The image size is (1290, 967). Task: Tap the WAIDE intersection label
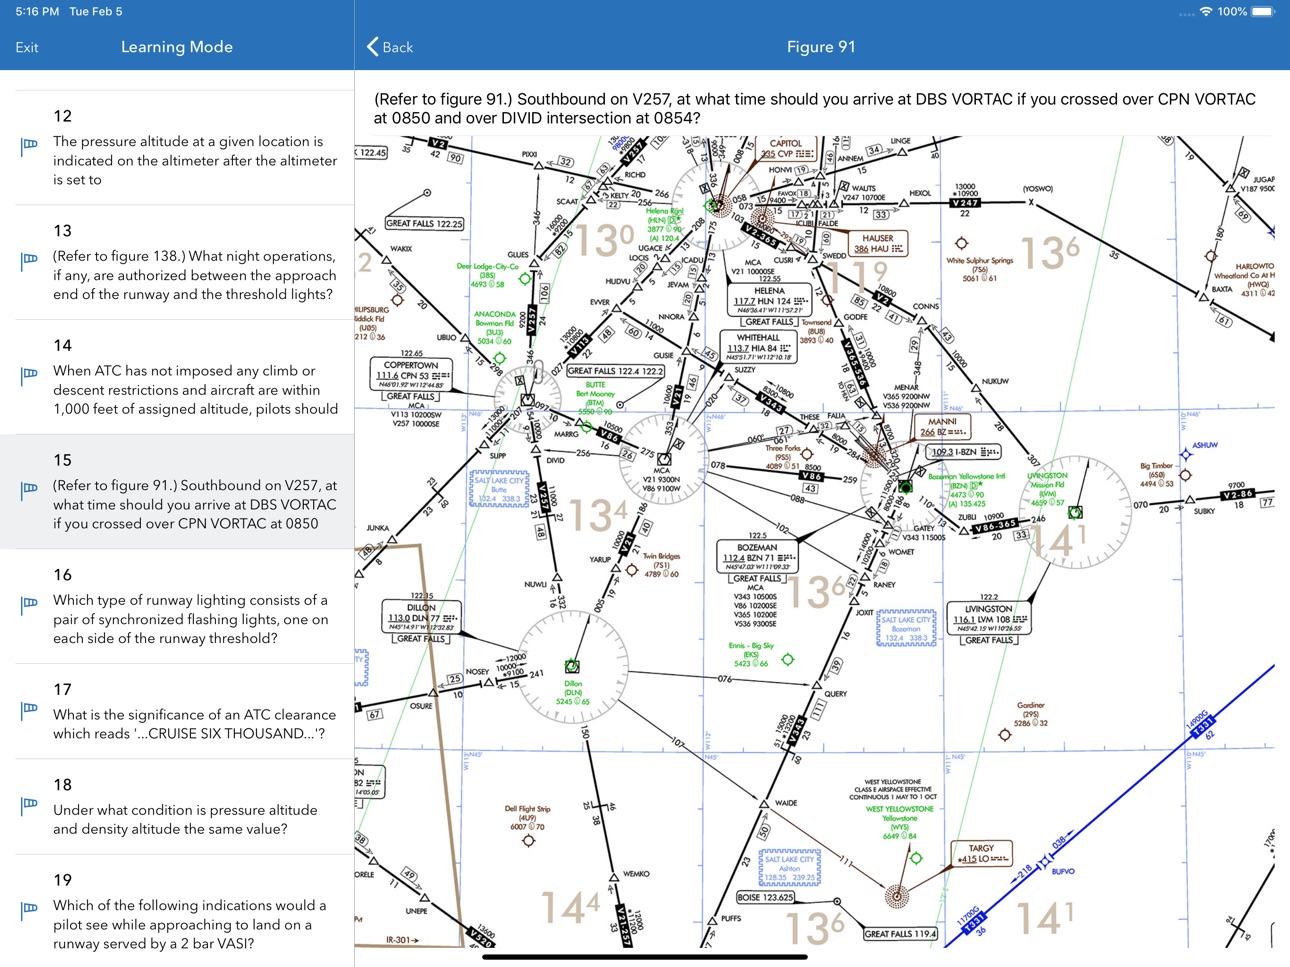(x=786, y=802)
